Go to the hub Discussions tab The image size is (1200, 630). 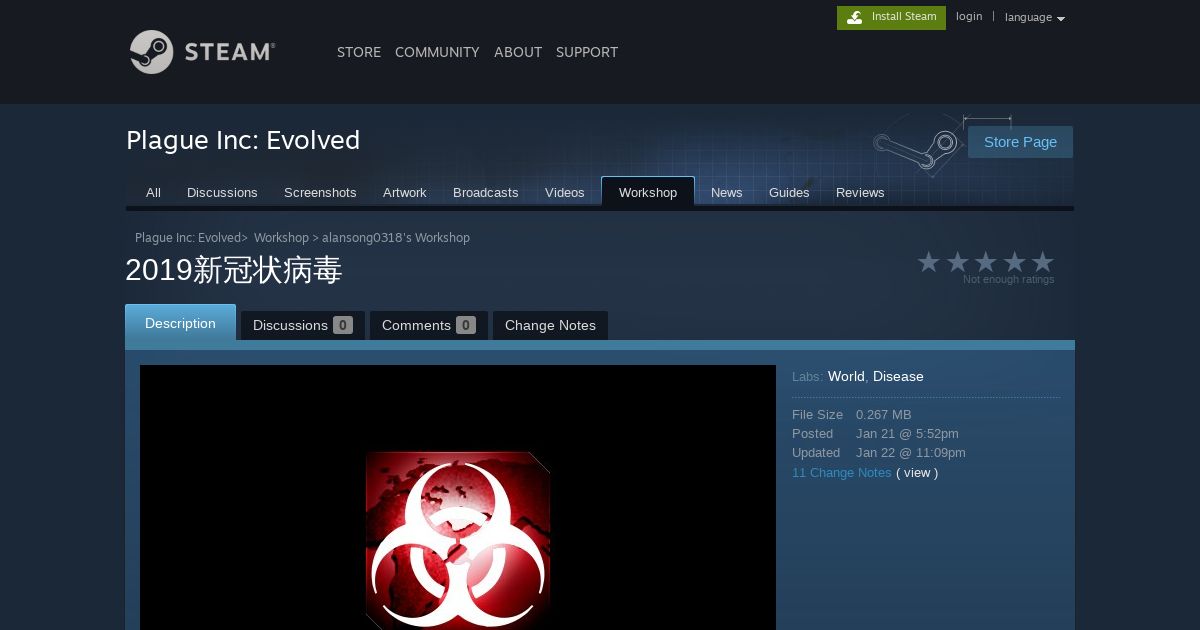pos(222,192)
